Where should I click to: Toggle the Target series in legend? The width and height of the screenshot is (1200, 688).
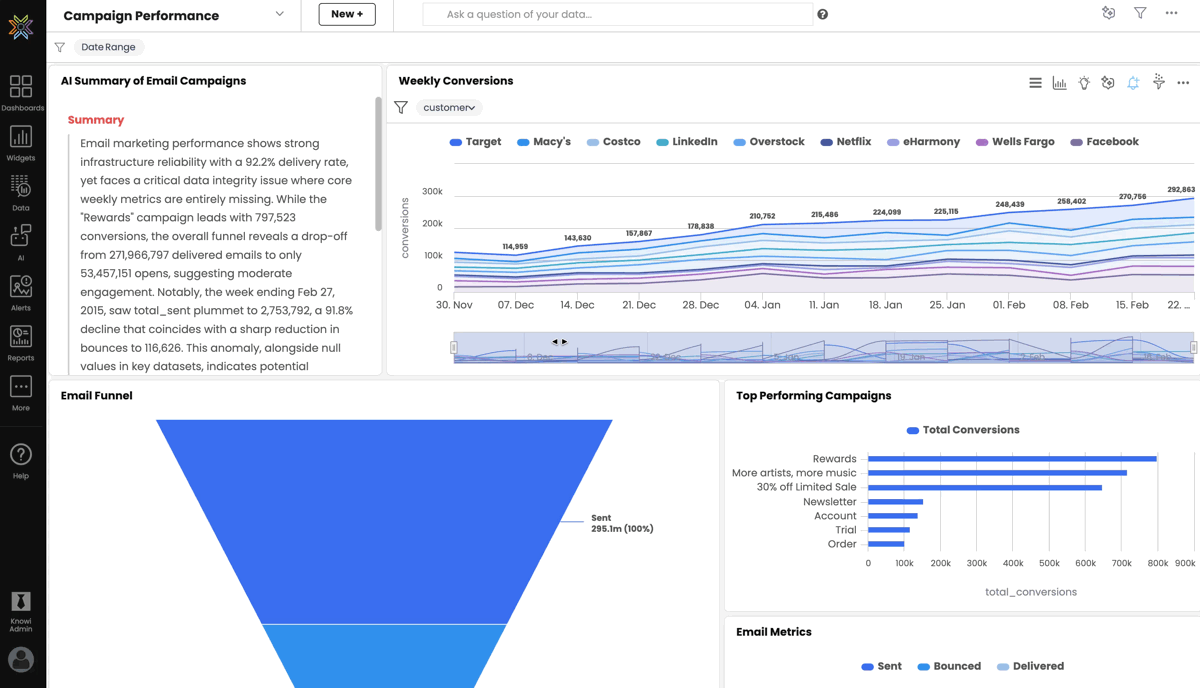coord(475,142)
